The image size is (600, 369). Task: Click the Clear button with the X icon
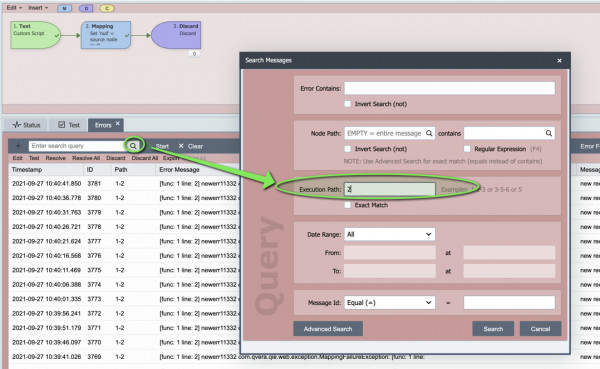click(x=191, y=146)
